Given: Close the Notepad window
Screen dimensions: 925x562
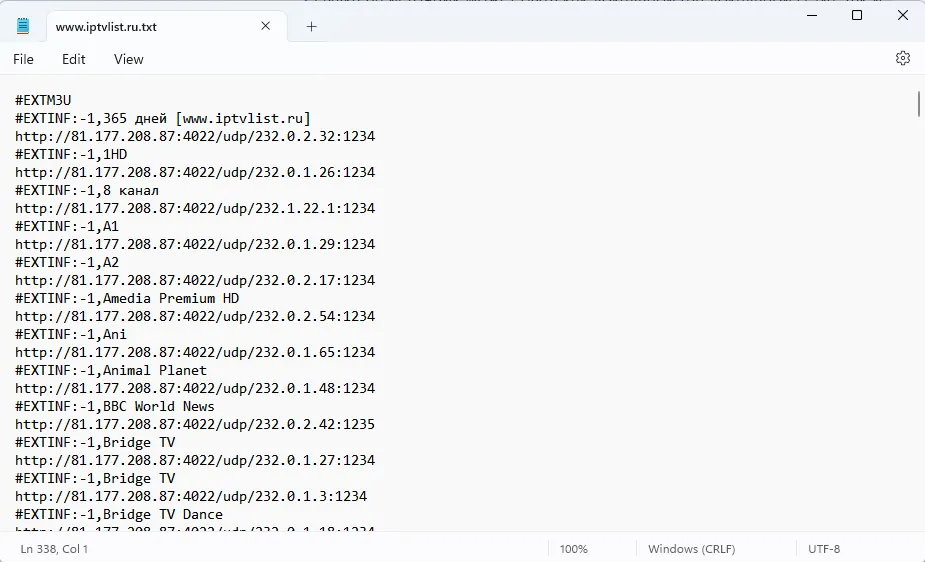Looking at the screenshot, I should [903, 15].
